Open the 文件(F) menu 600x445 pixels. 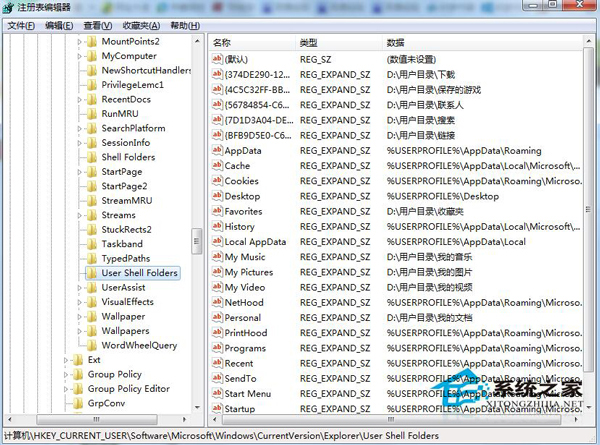(21, 26)
